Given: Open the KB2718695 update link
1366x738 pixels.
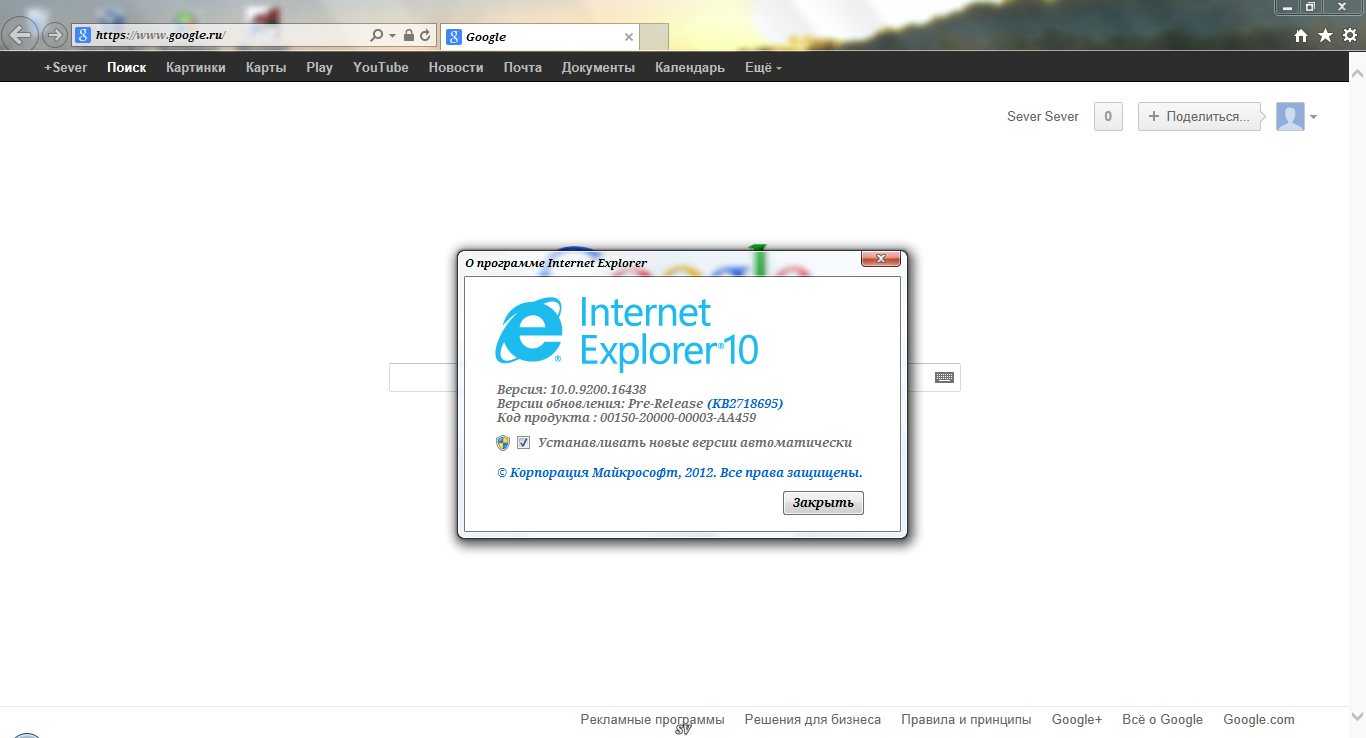Looking at the screenshot, I should pyautogui.click(x=745, y=403).
